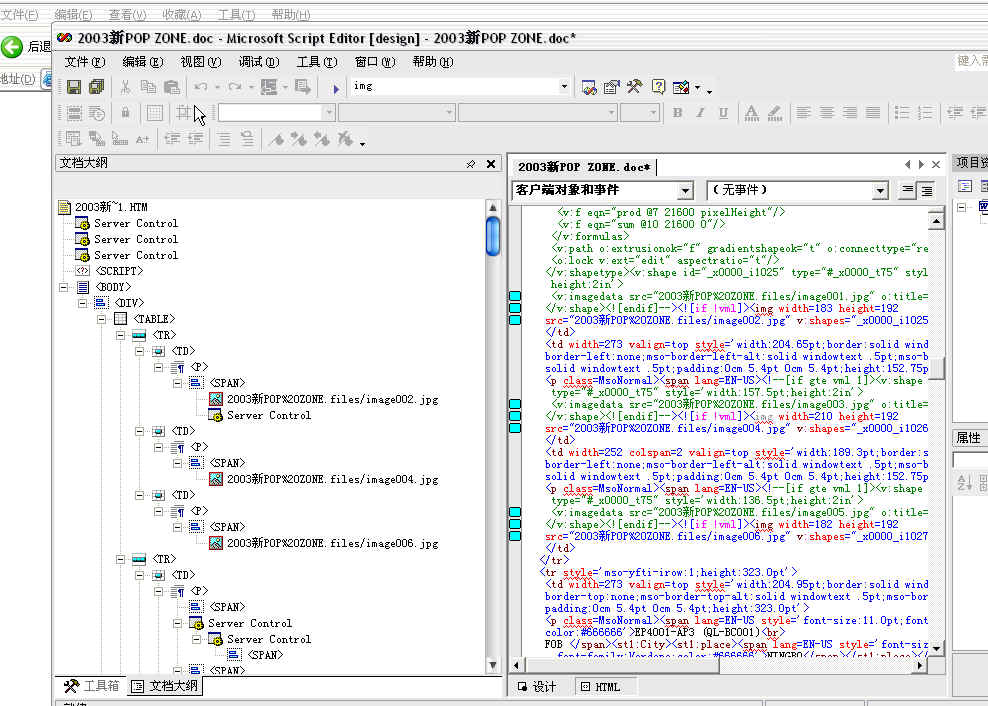
Task: Click the Properties Window toolbar icon
Action: pyautogui.click(x=611, y=87)
